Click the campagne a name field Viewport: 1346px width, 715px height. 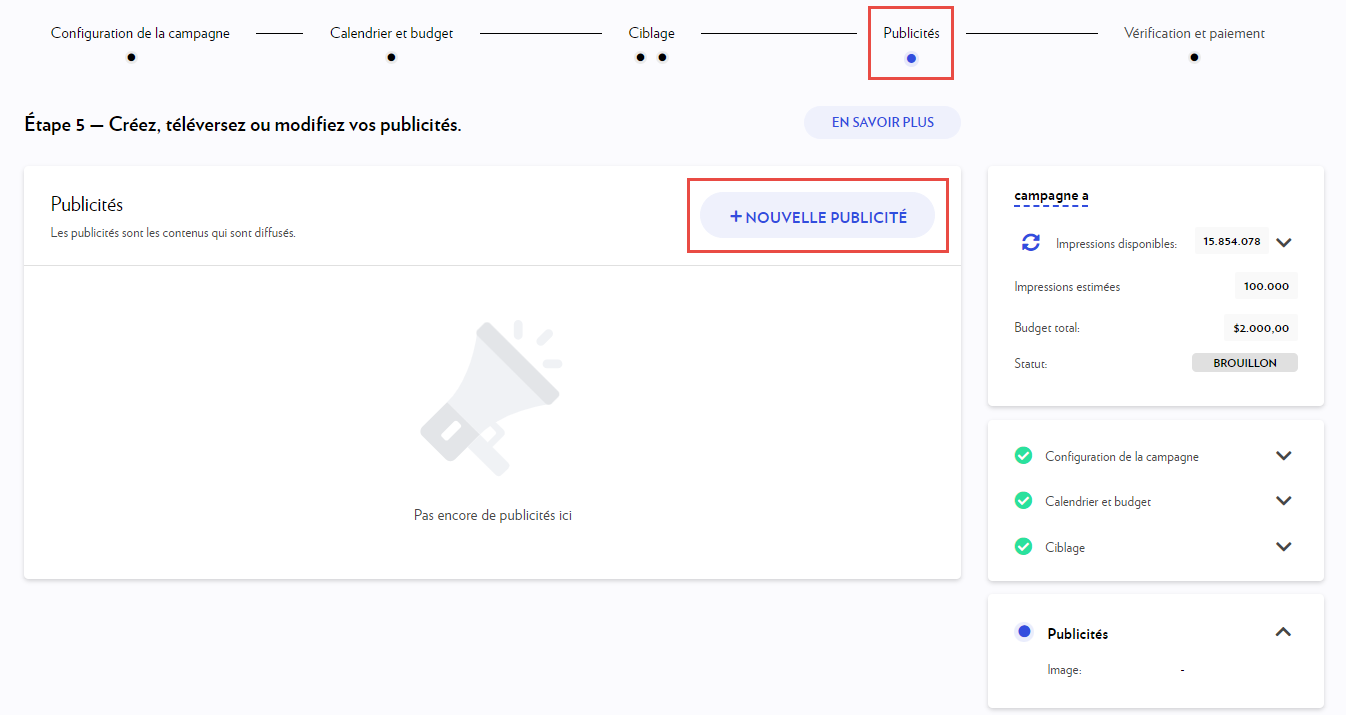1051,196
